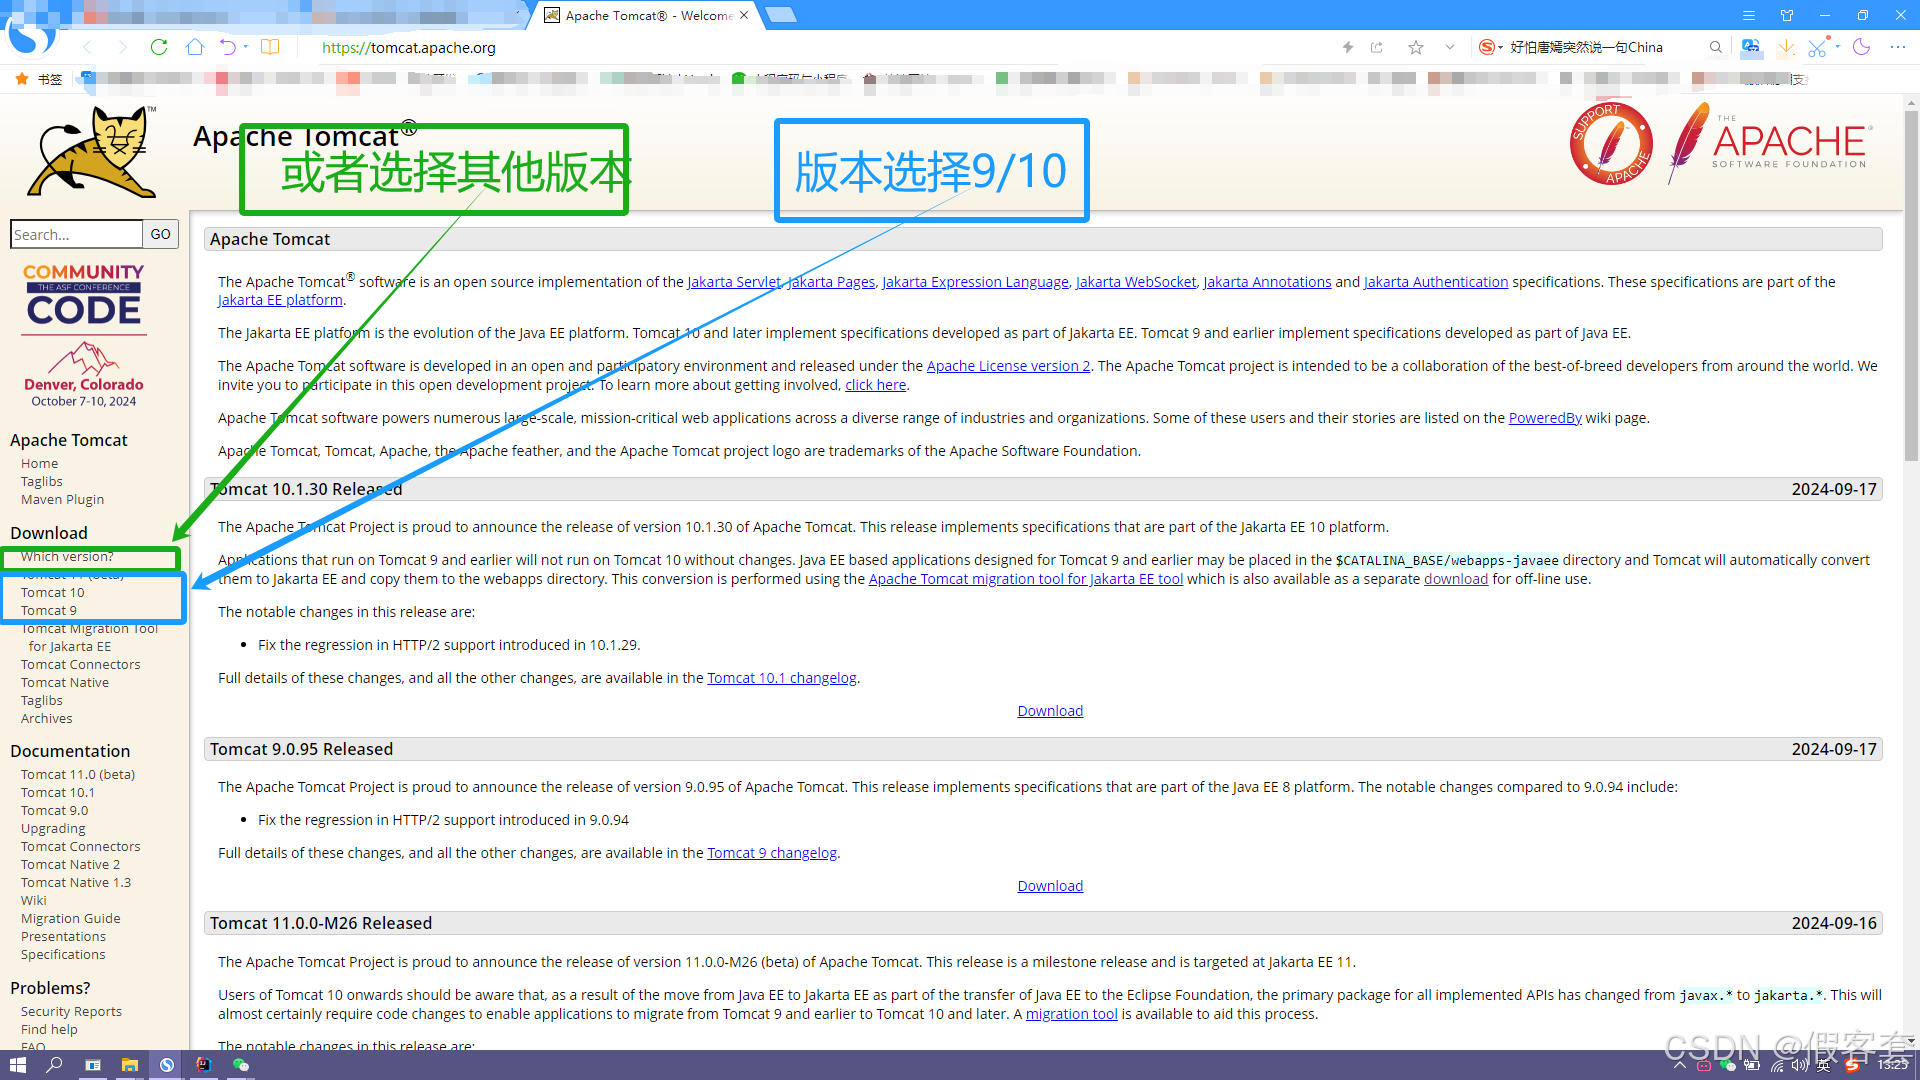Close the Apache Tomcat Welcome tab
Viewport: 1920px width, 1080px height.
pos(744,15)
